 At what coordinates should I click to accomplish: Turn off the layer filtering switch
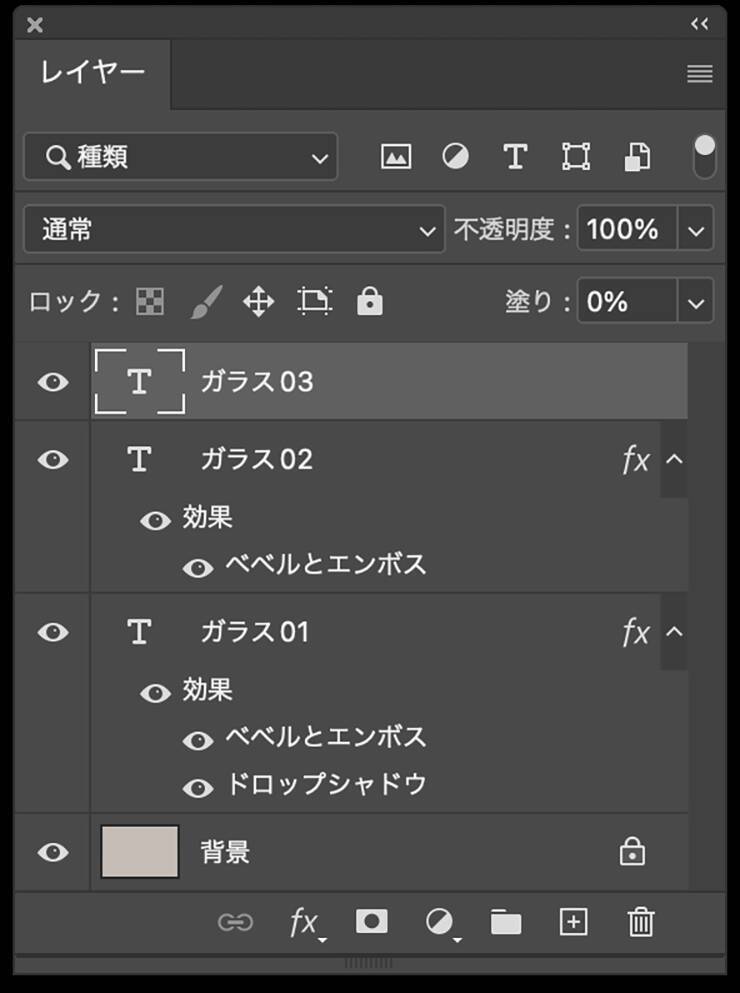point(705,156)
